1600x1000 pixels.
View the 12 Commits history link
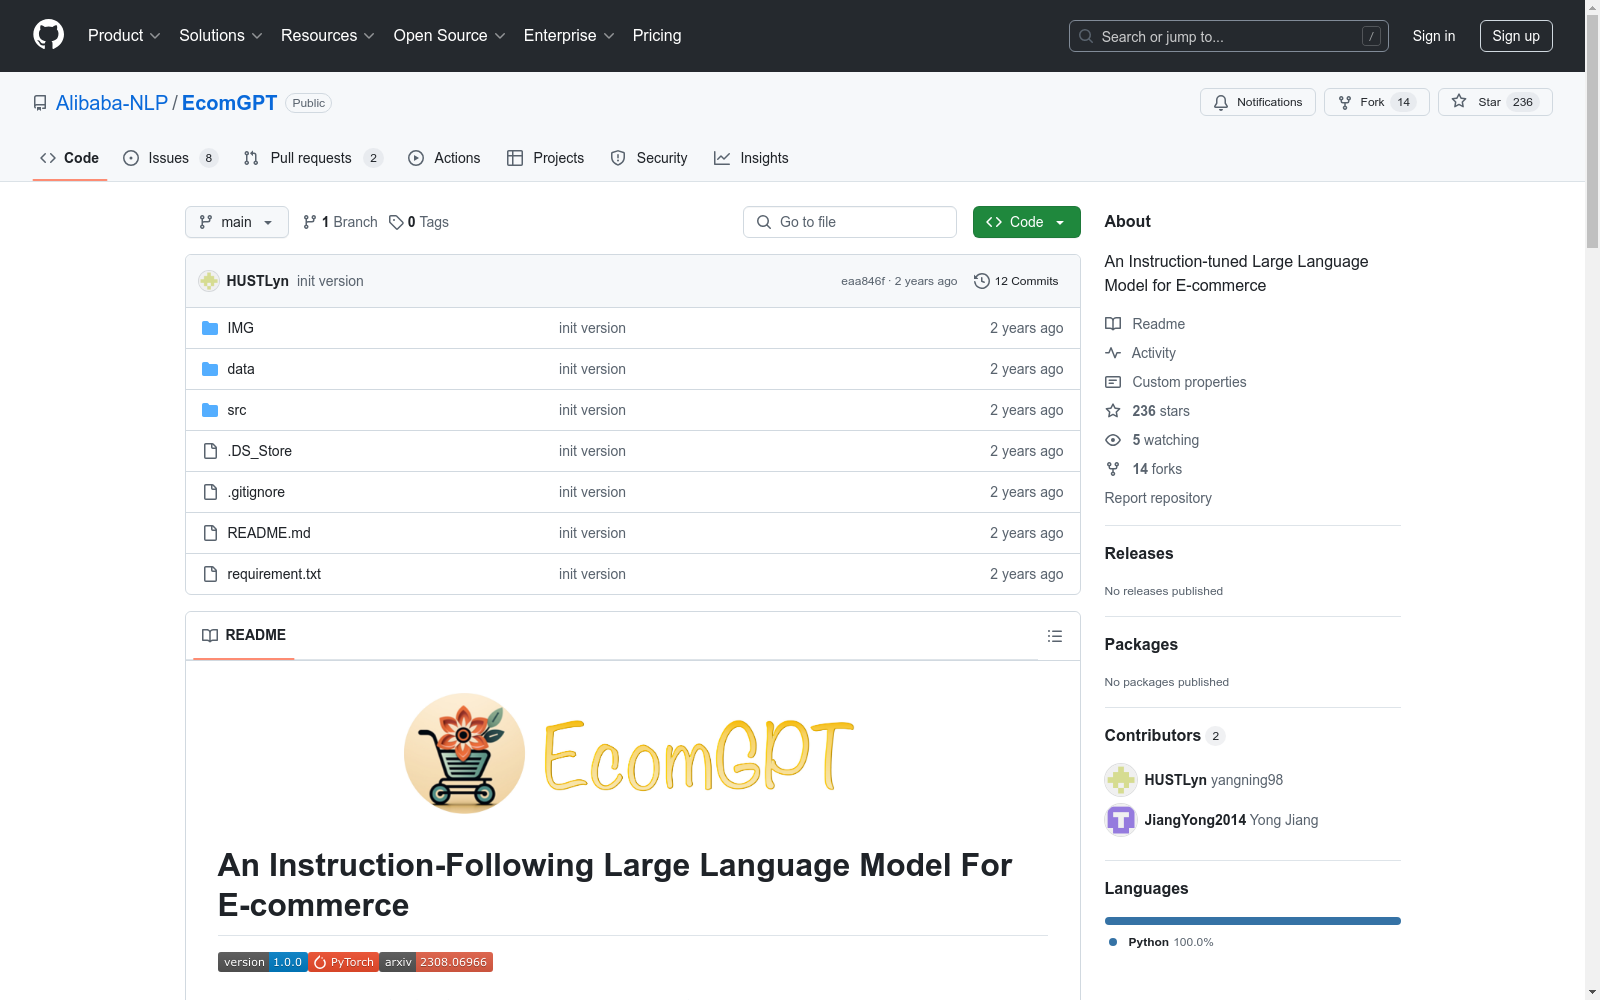pos(1016,281)
